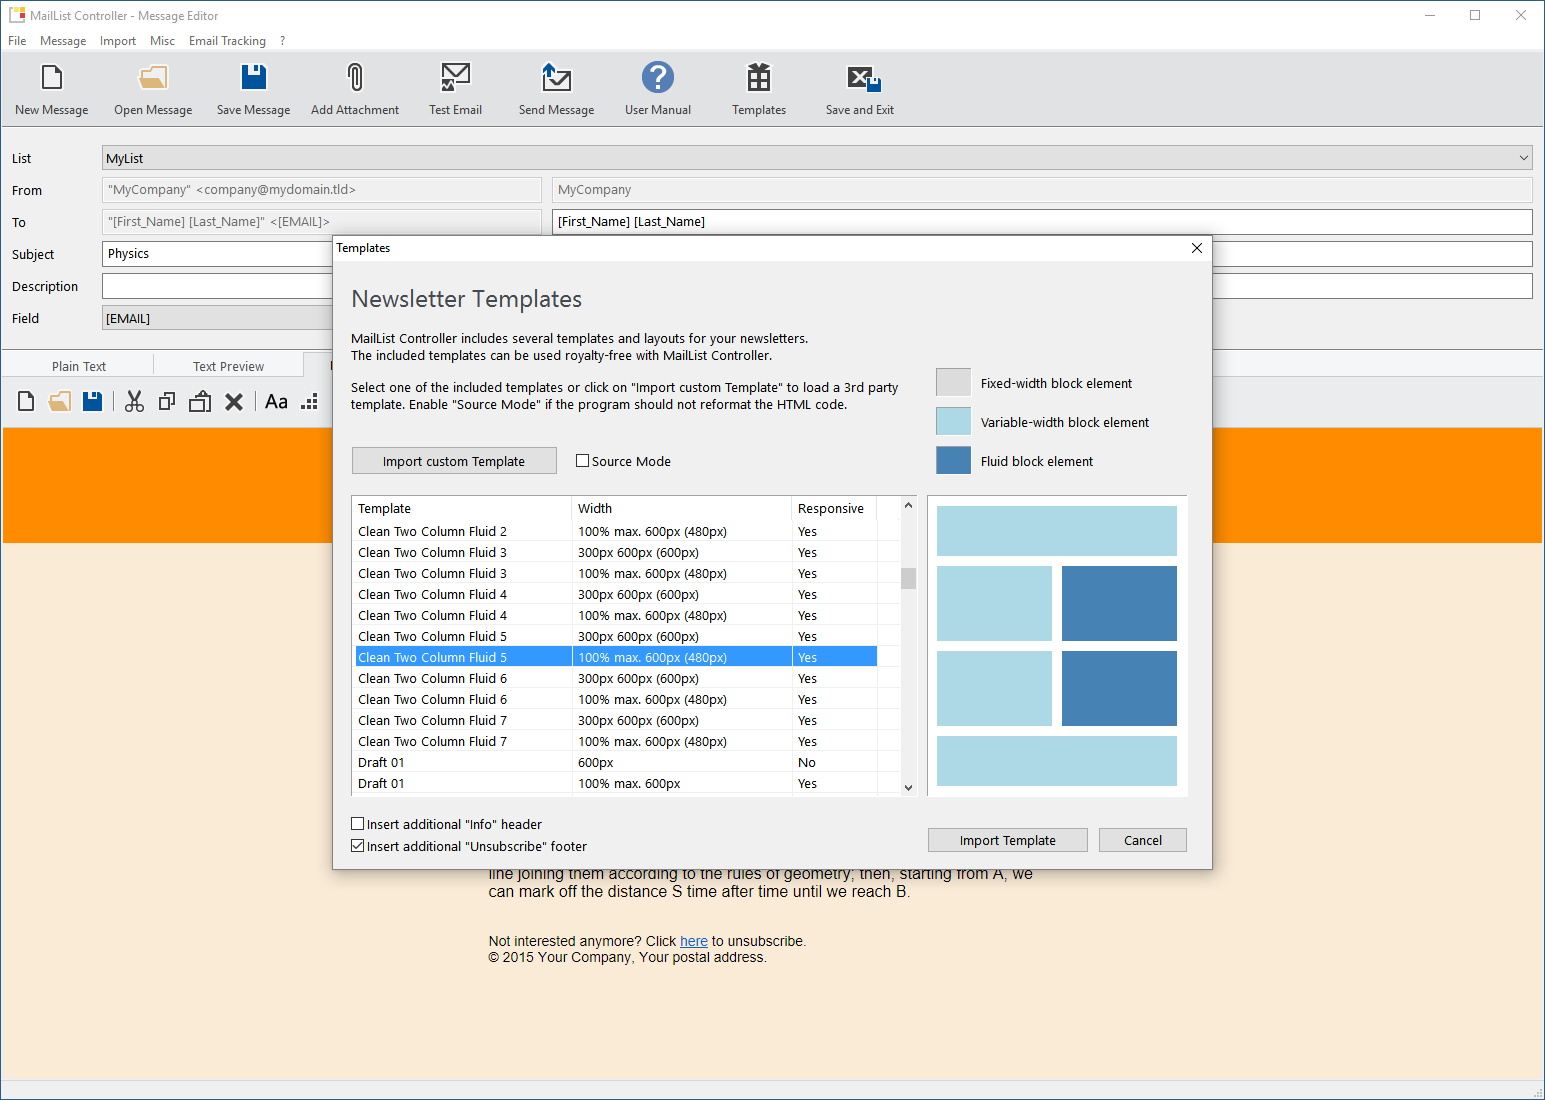This screenshot has height=1100, width=1545.
Task: Uncheck Insert additional "Unsubscribe" footer
Action: [x=358, y=846]
